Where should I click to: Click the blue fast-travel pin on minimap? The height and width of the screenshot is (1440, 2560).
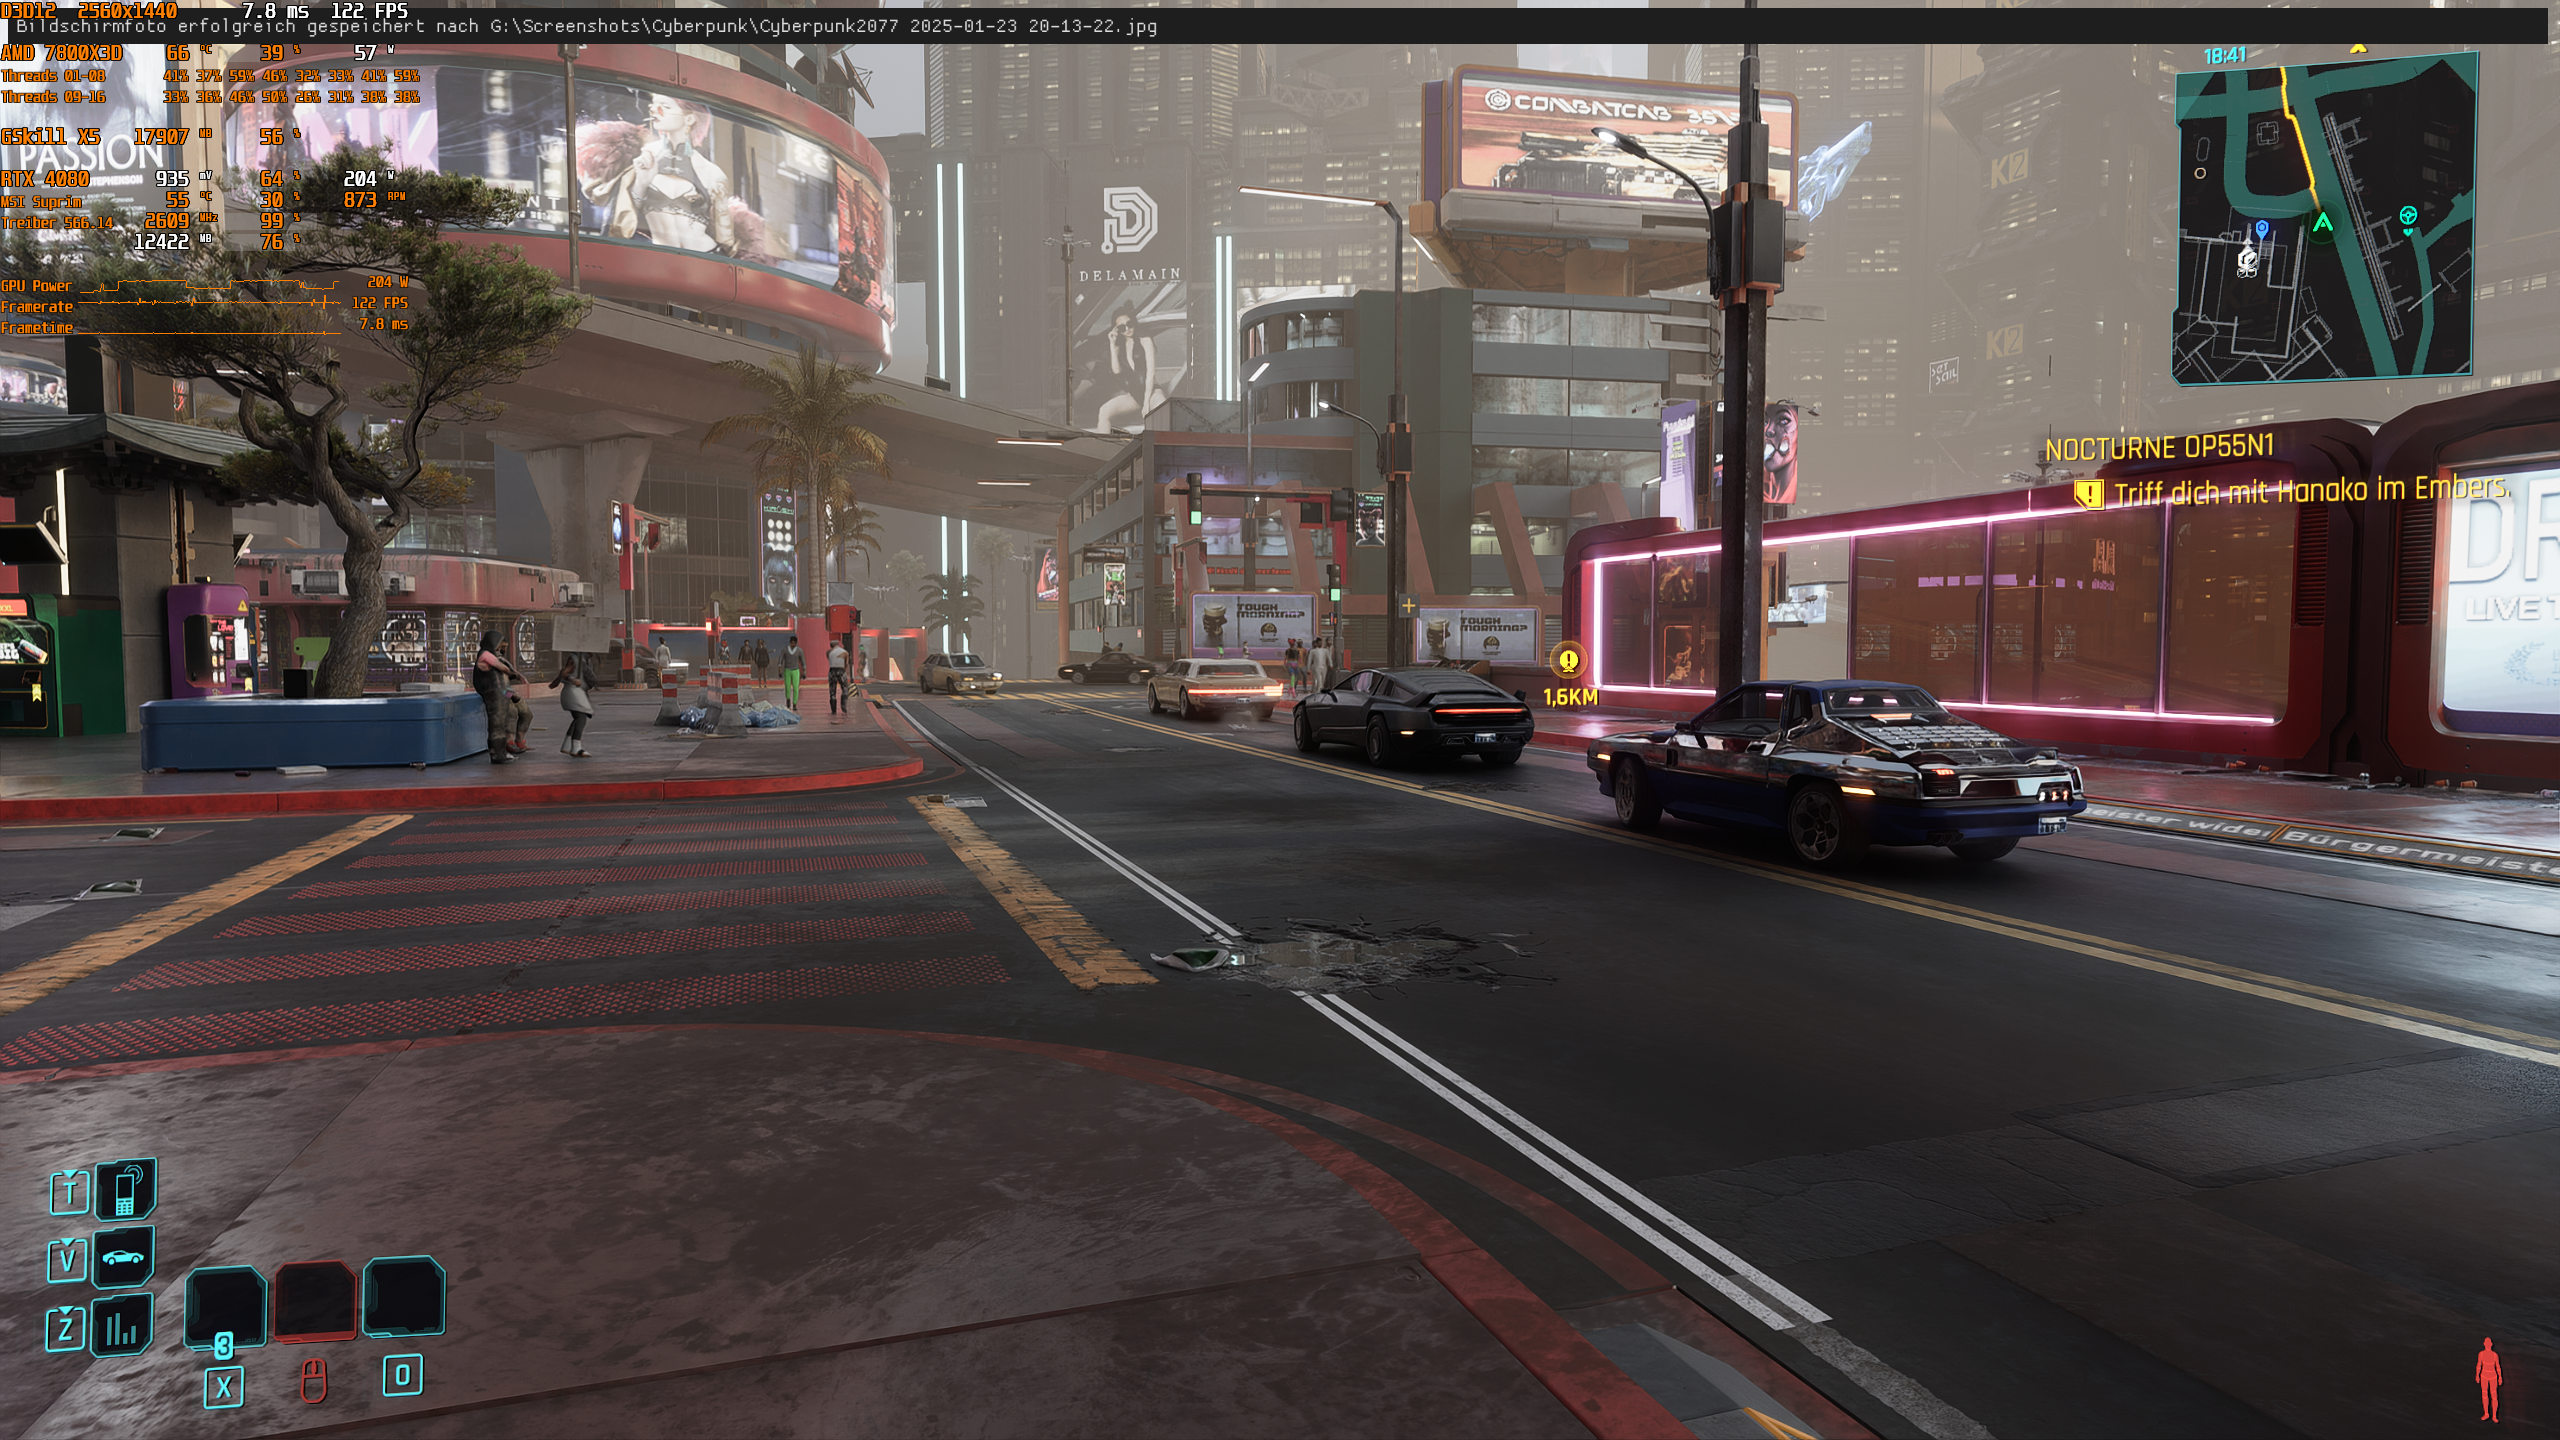tap(2262, 230)
